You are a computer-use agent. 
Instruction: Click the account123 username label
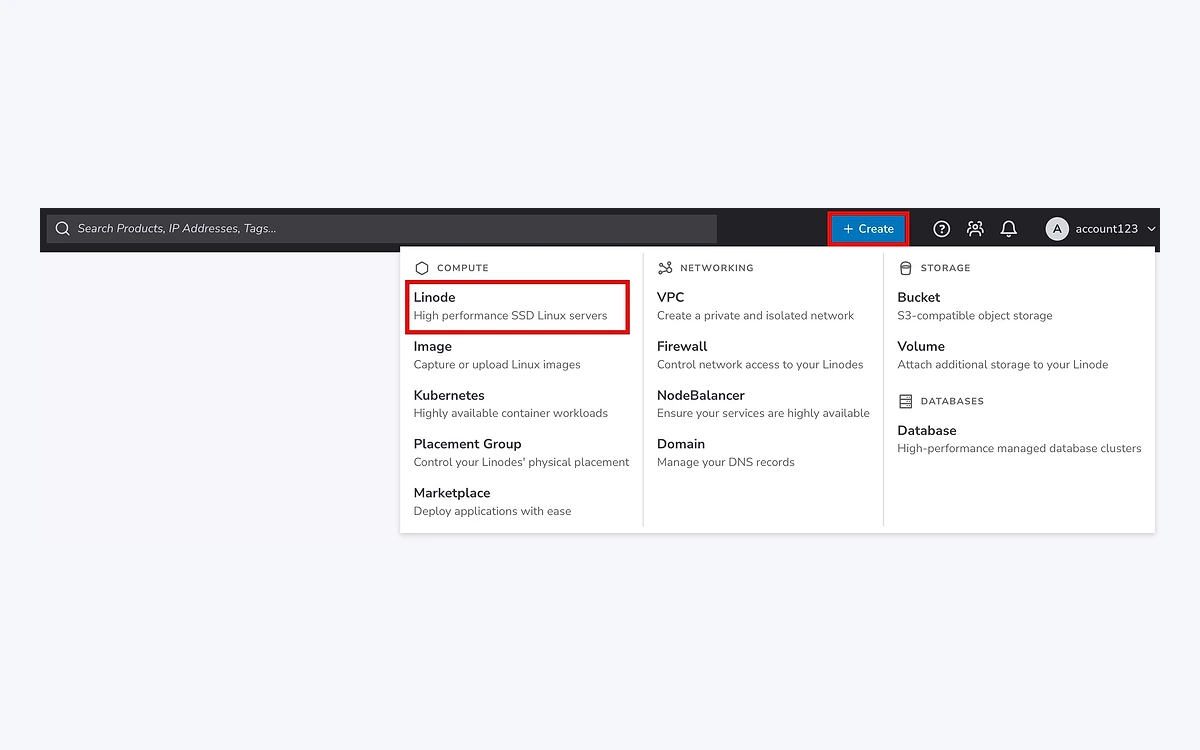pyautogui.click(x=1107, y=229)
